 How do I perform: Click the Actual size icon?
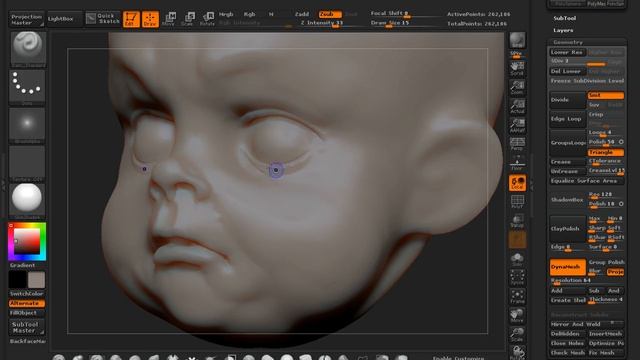(x=517, y=106)
